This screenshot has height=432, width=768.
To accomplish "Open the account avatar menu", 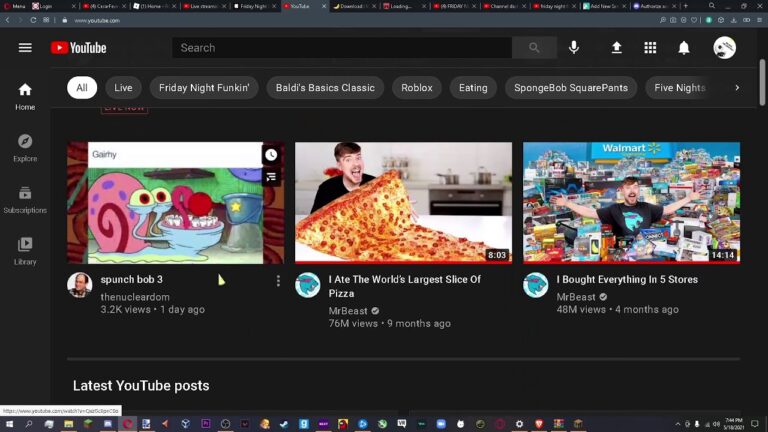I will [x=724, y=48].
